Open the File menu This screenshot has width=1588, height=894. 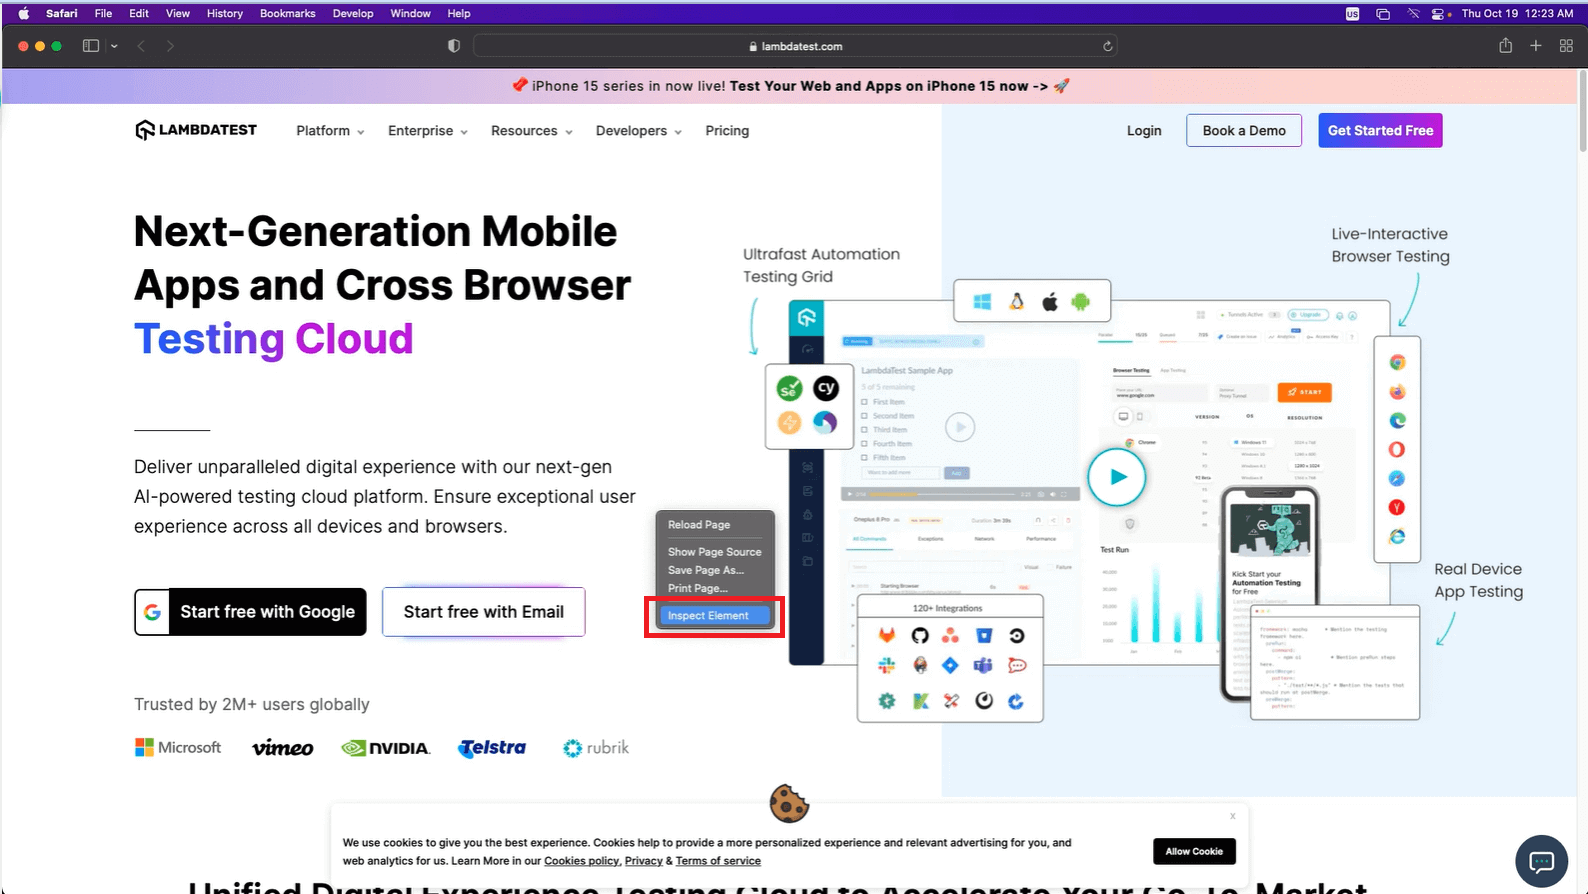pyautogui.click(x=103, y=13)
